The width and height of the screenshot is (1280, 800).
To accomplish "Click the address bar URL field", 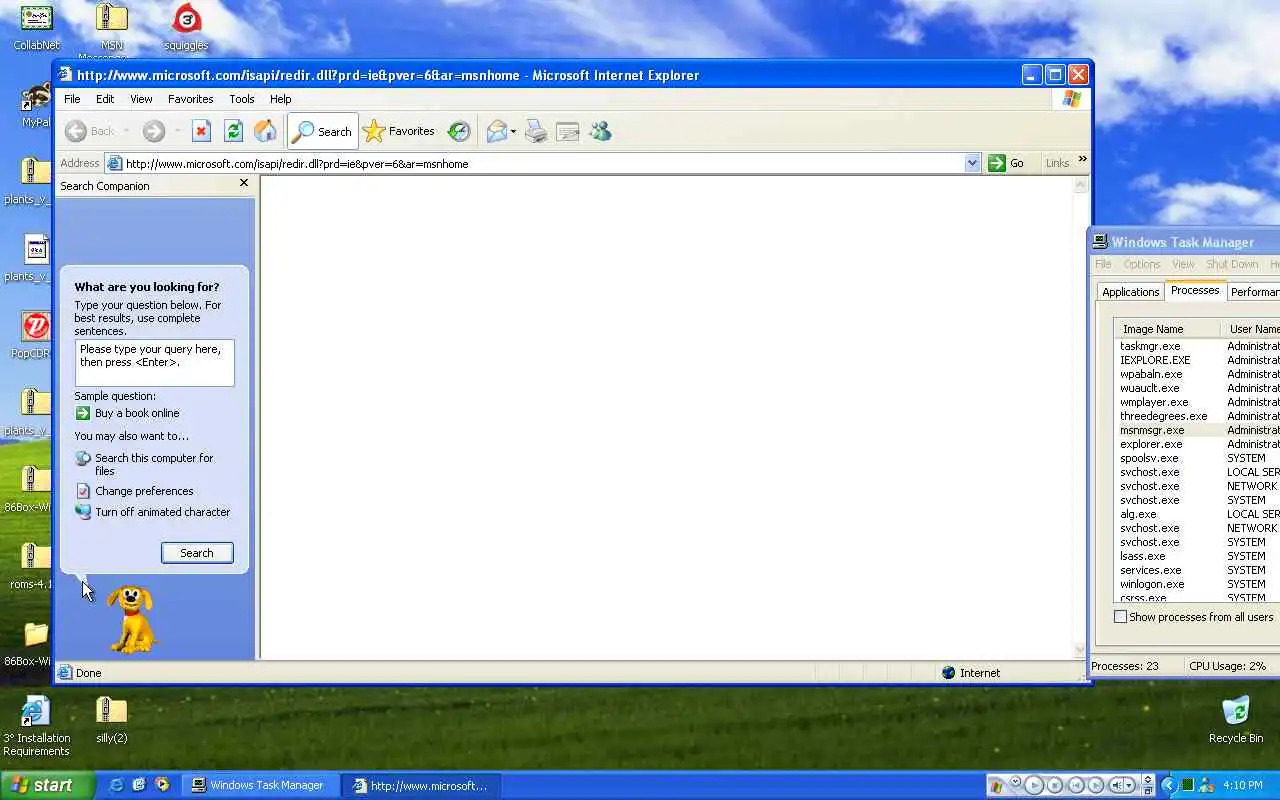I will point(543,163).
